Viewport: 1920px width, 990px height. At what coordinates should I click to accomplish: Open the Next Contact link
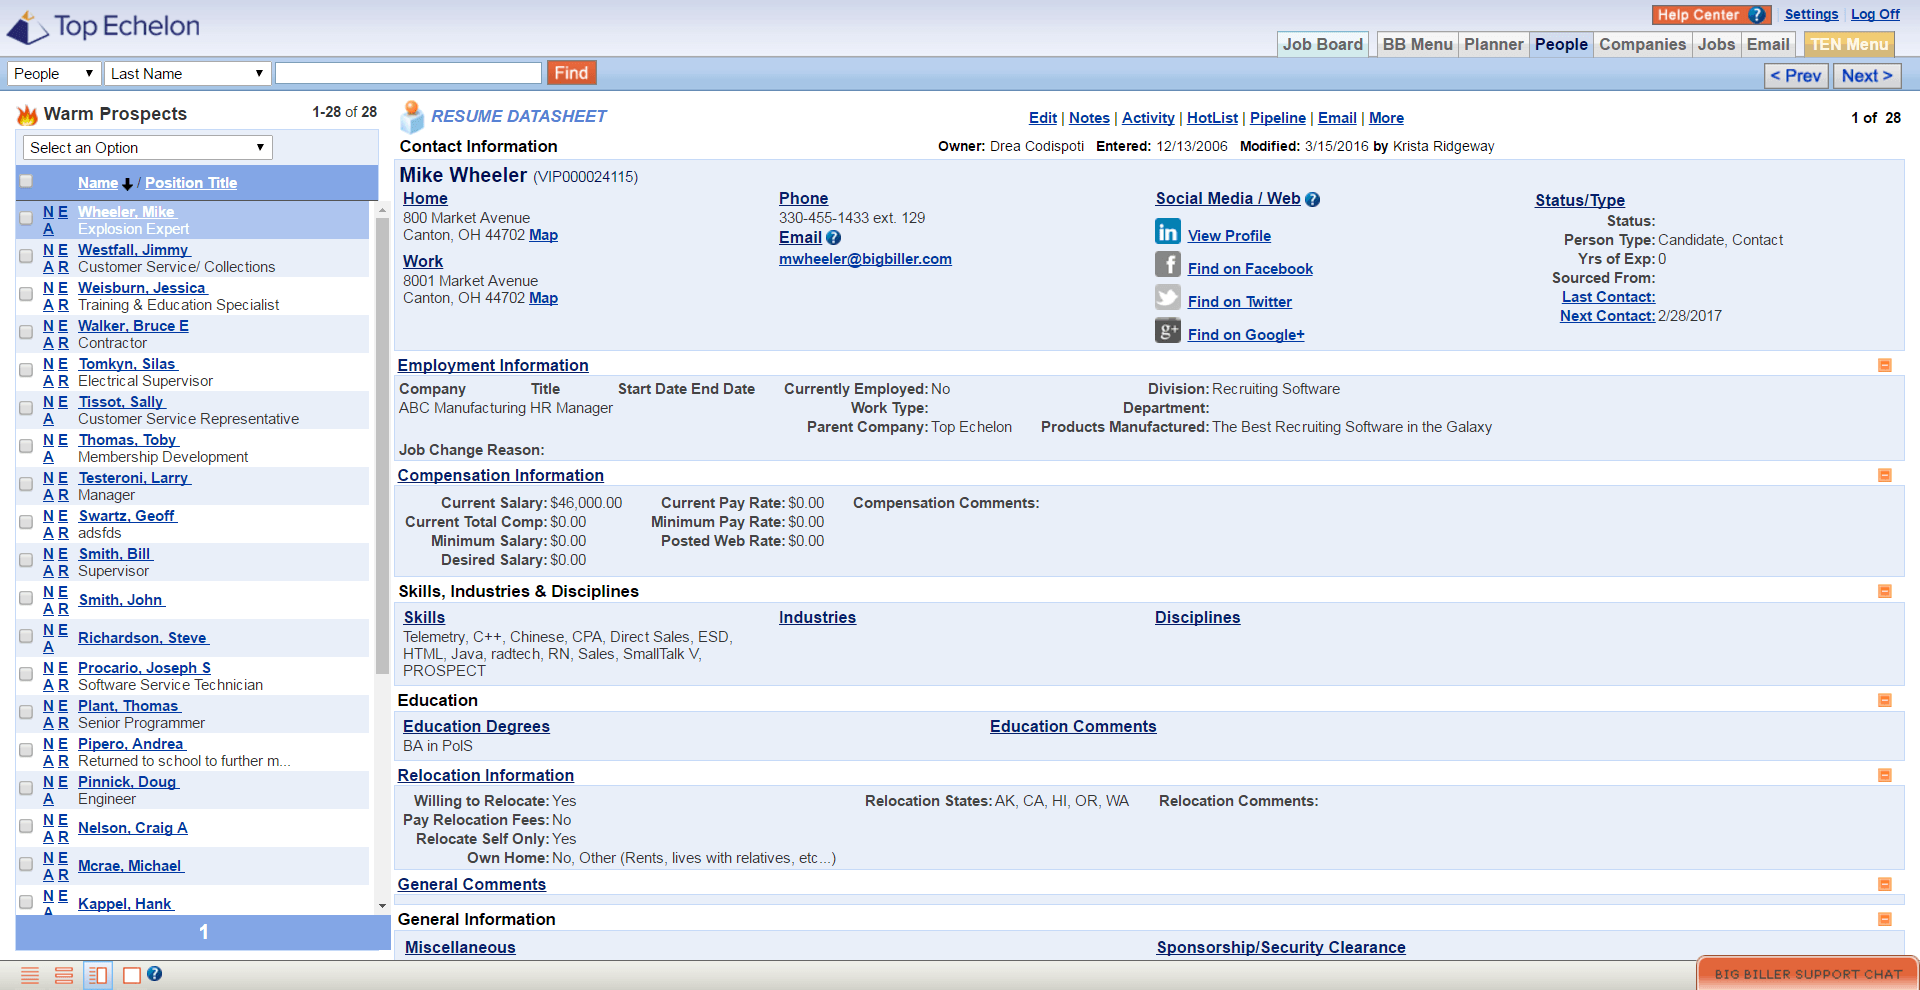point(1607,316)
